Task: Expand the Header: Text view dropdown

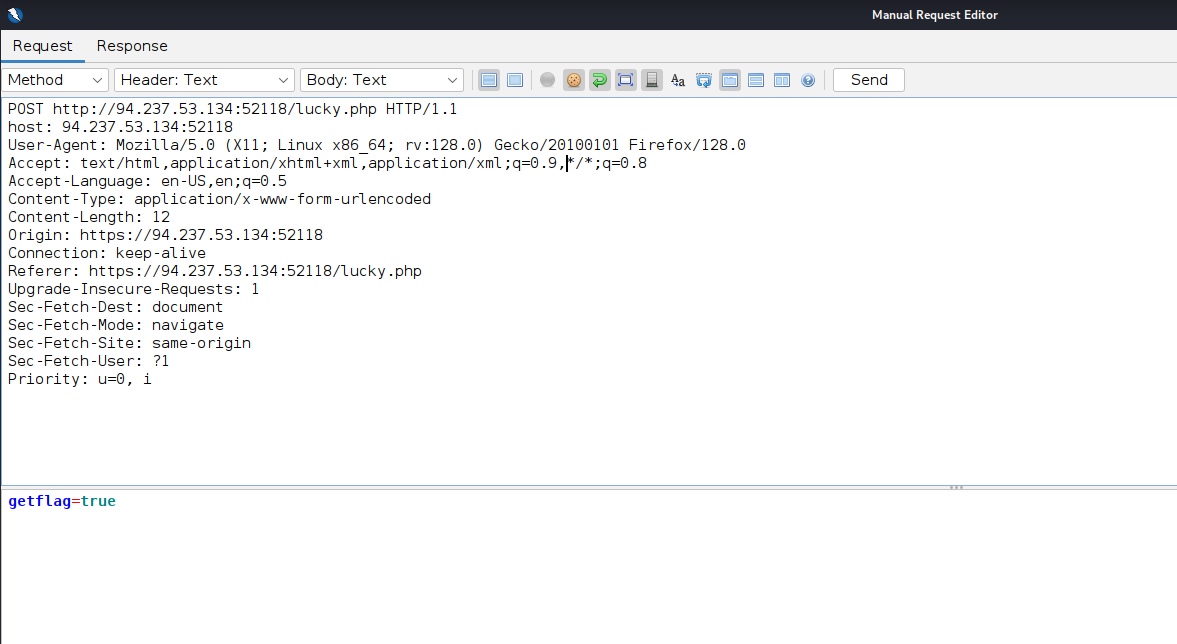Action: click(x=204, y=80)
